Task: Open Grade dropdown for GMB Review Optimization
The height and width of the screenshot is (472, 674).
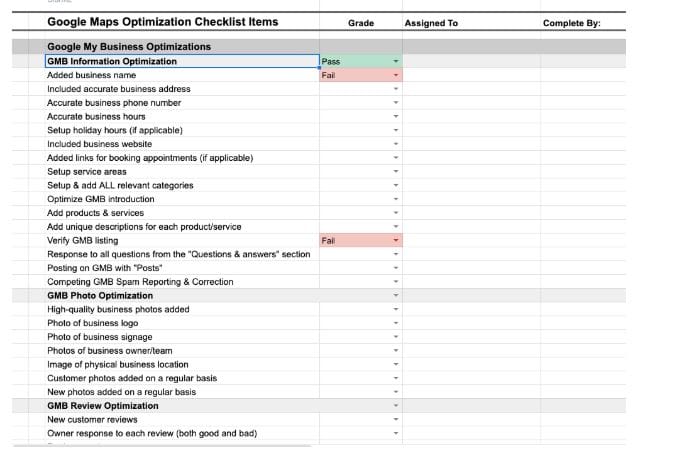Action: (x=396, y=405)
